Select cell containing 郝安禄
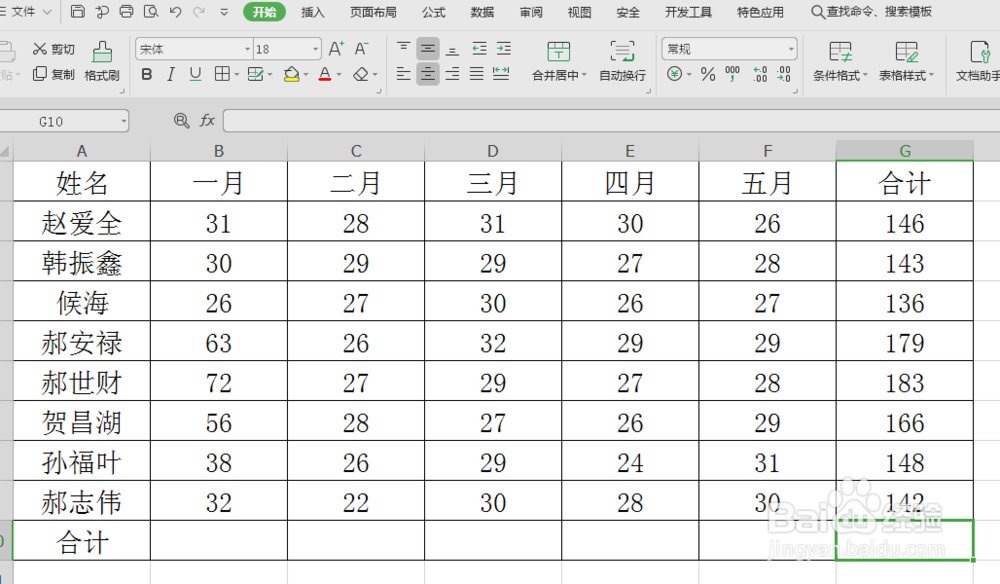This screenshot has height=584, width=1000. pyautogui.click(x=82, y=343)
